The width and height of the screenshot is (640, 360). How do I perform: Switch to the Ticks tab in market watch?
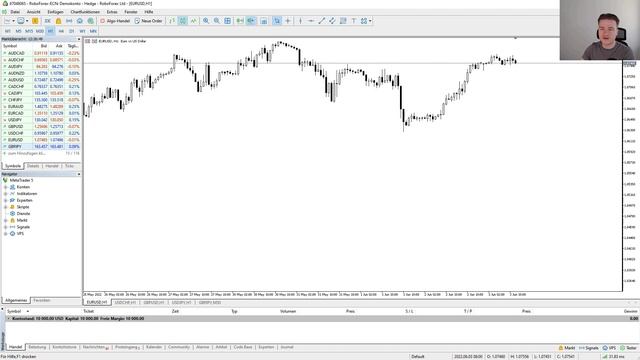(69, 166)
